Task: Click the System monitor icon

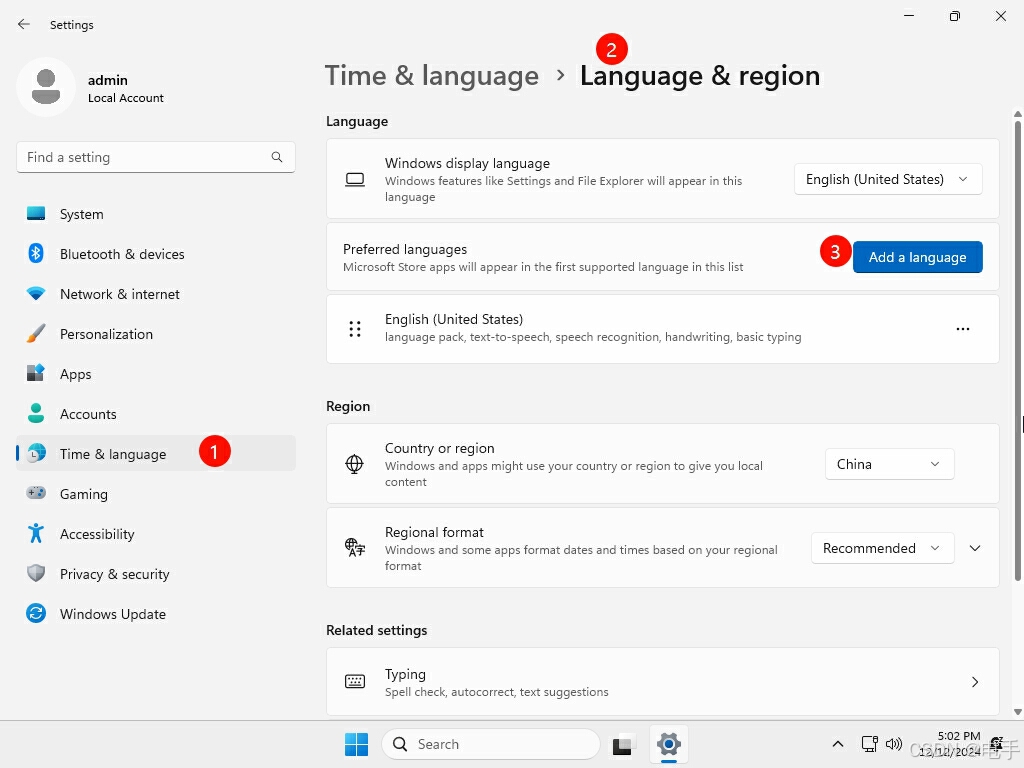Action: coord(36,214)
